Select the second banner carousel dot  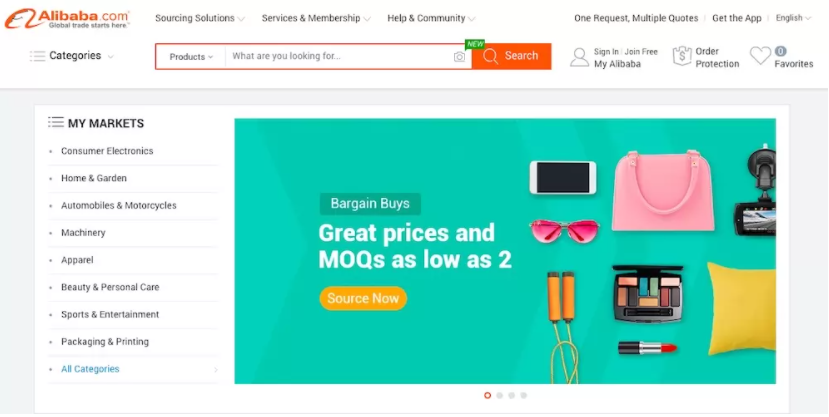tap(499, 395)
